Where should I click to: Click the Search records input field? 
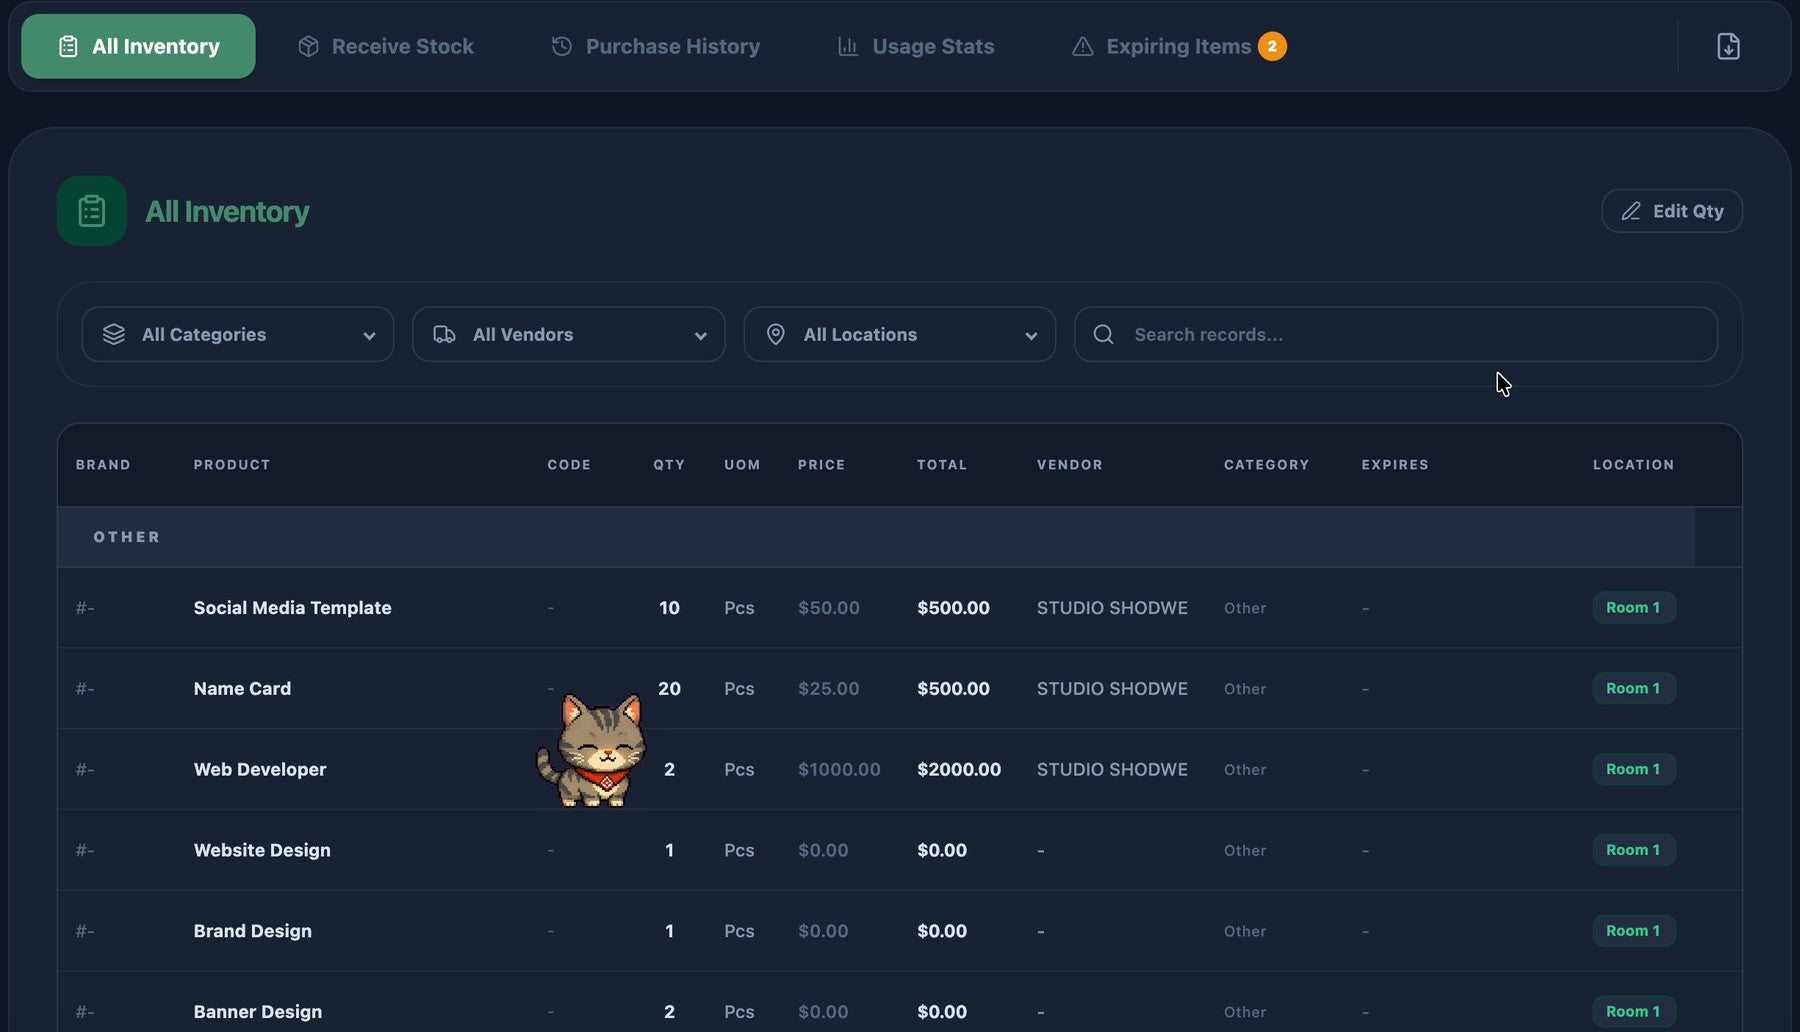[1396, 334]
